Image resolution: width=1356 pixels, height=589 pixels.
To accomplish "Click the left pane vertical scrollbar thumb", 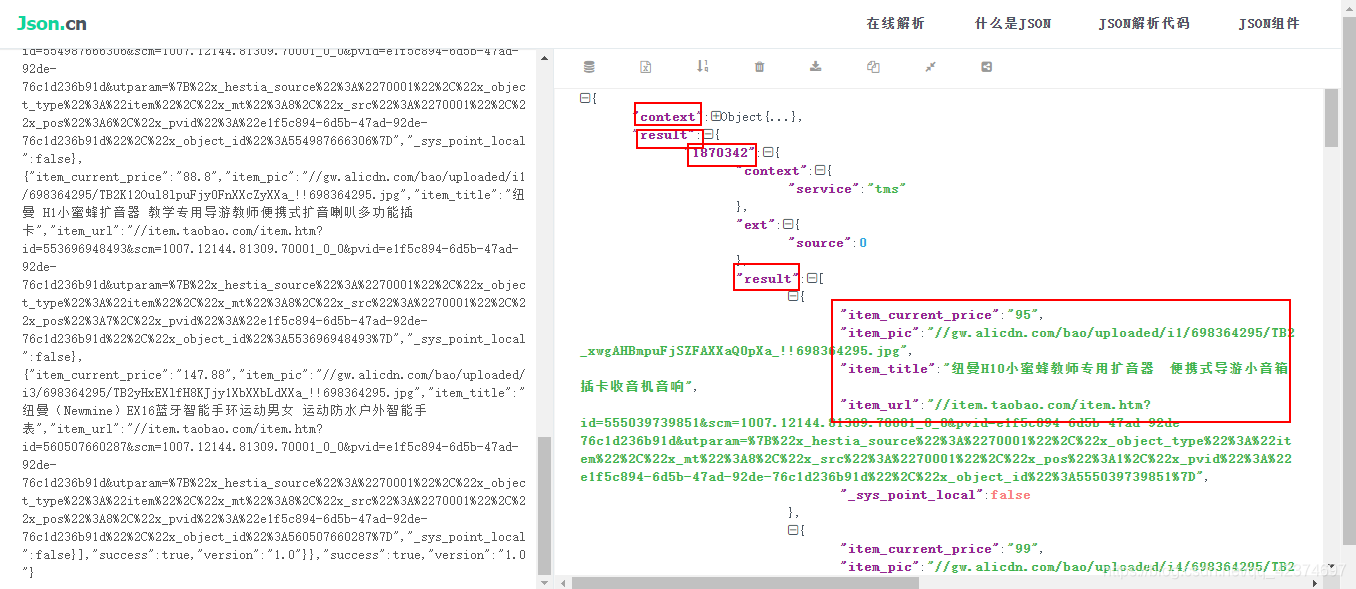I will click(x=544, y=505).
